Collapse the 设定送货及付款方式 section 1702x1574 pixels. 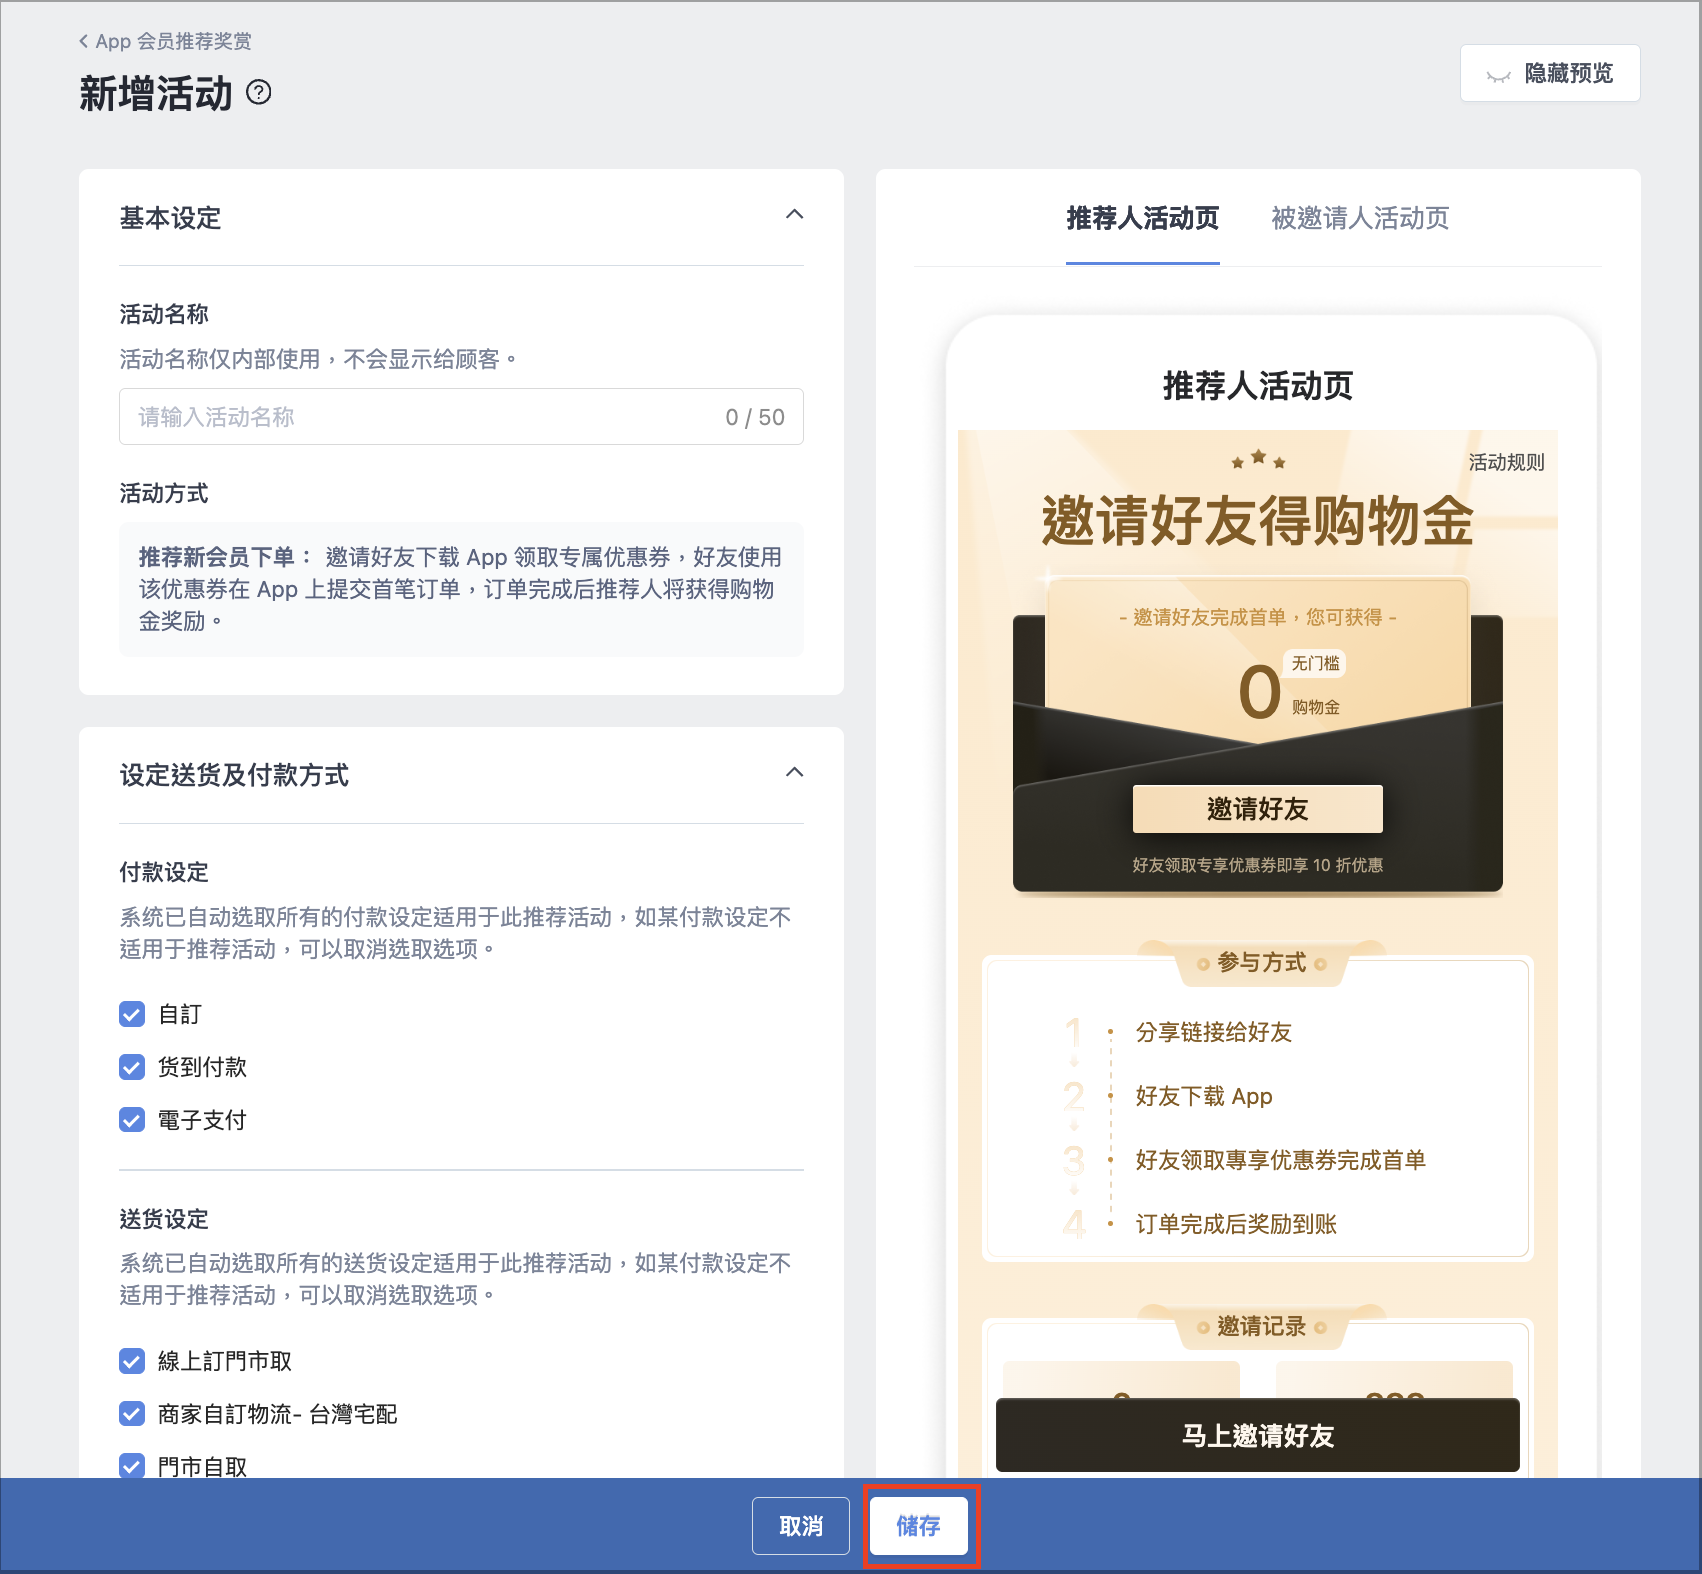pyautogui.click(x=794, y=772)
